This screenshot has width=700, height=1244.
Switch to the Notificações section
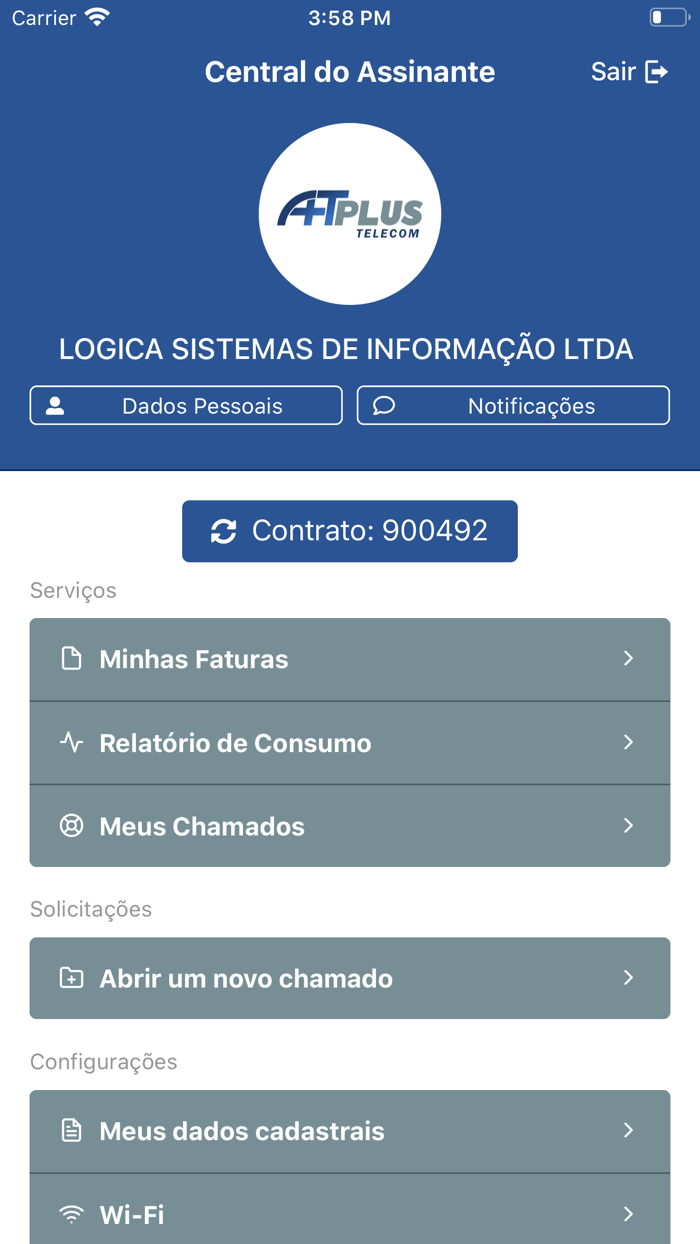pos(512,405)
